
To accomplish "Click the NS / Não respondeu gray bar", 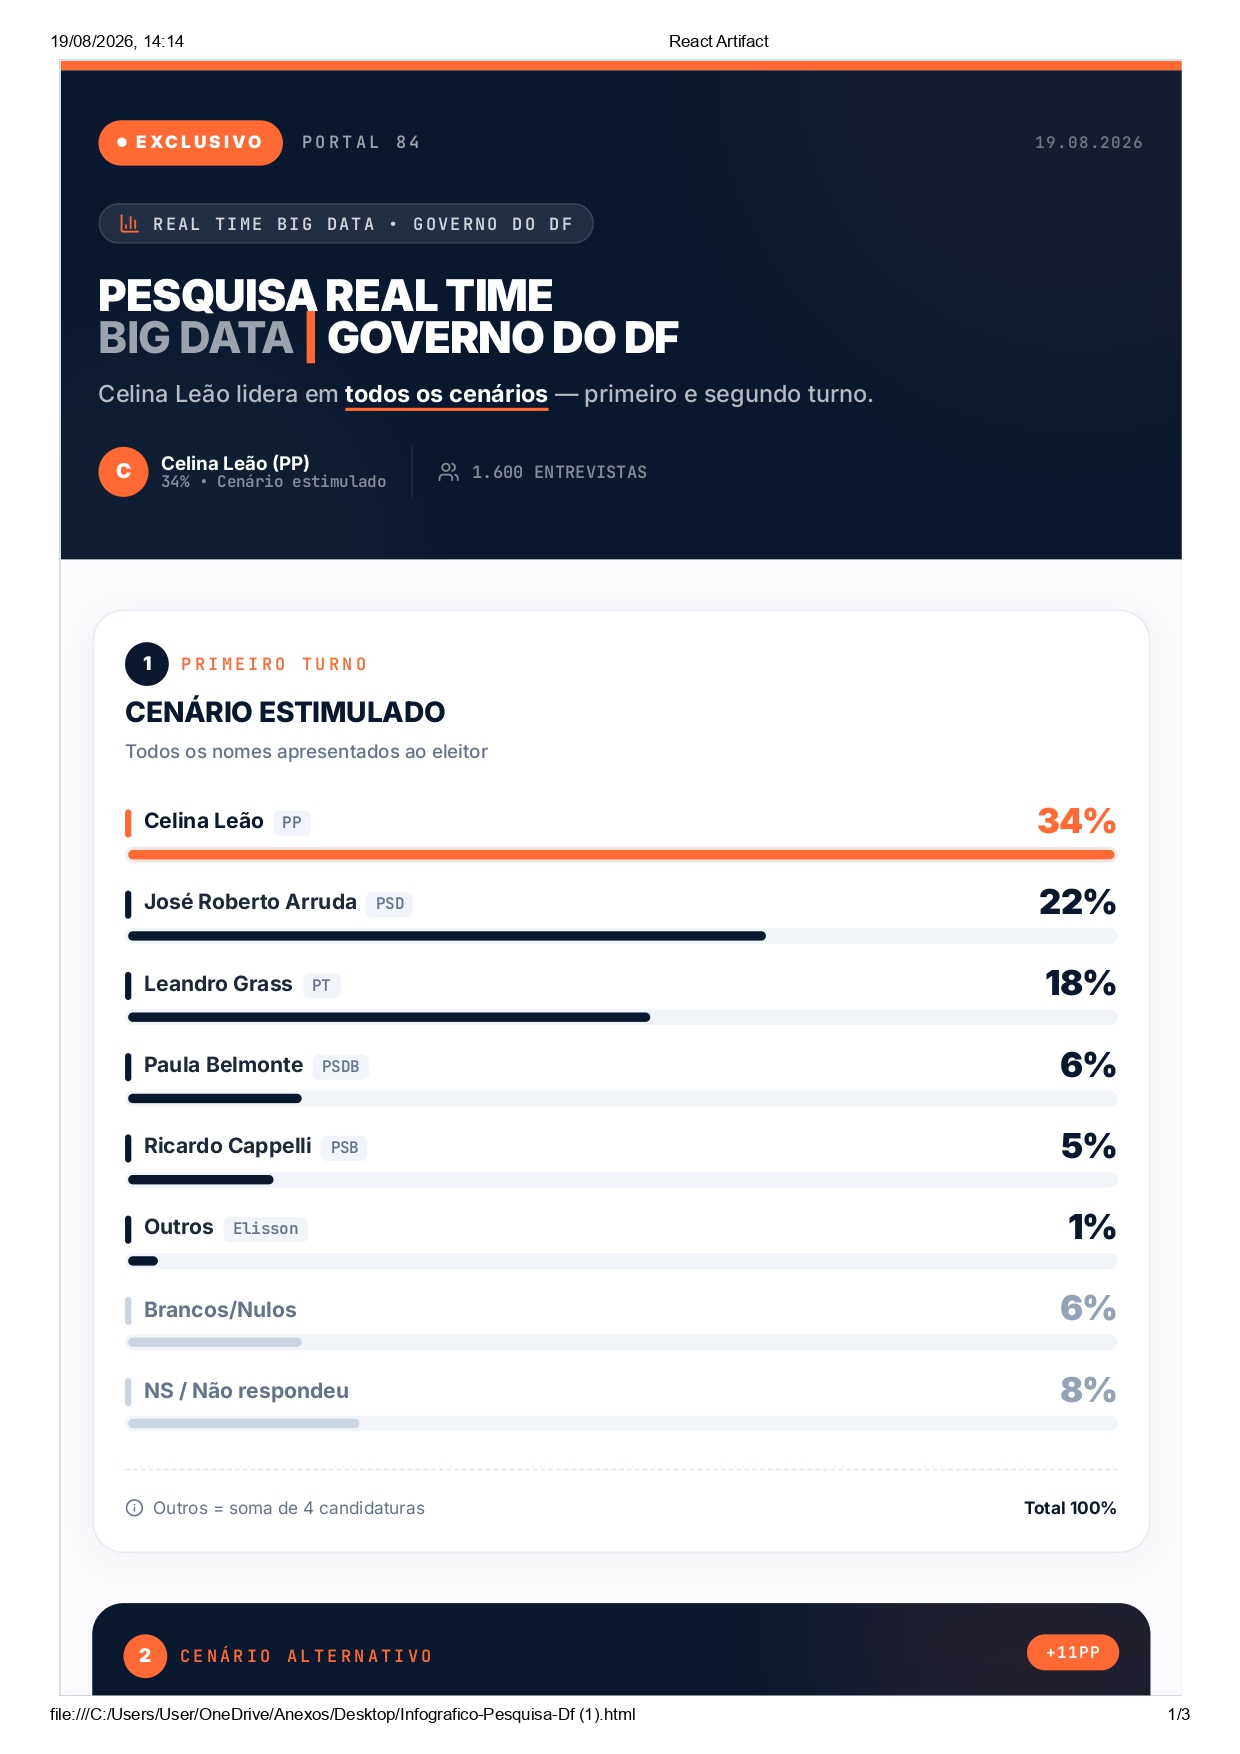I will click(x=622, y=1424).
